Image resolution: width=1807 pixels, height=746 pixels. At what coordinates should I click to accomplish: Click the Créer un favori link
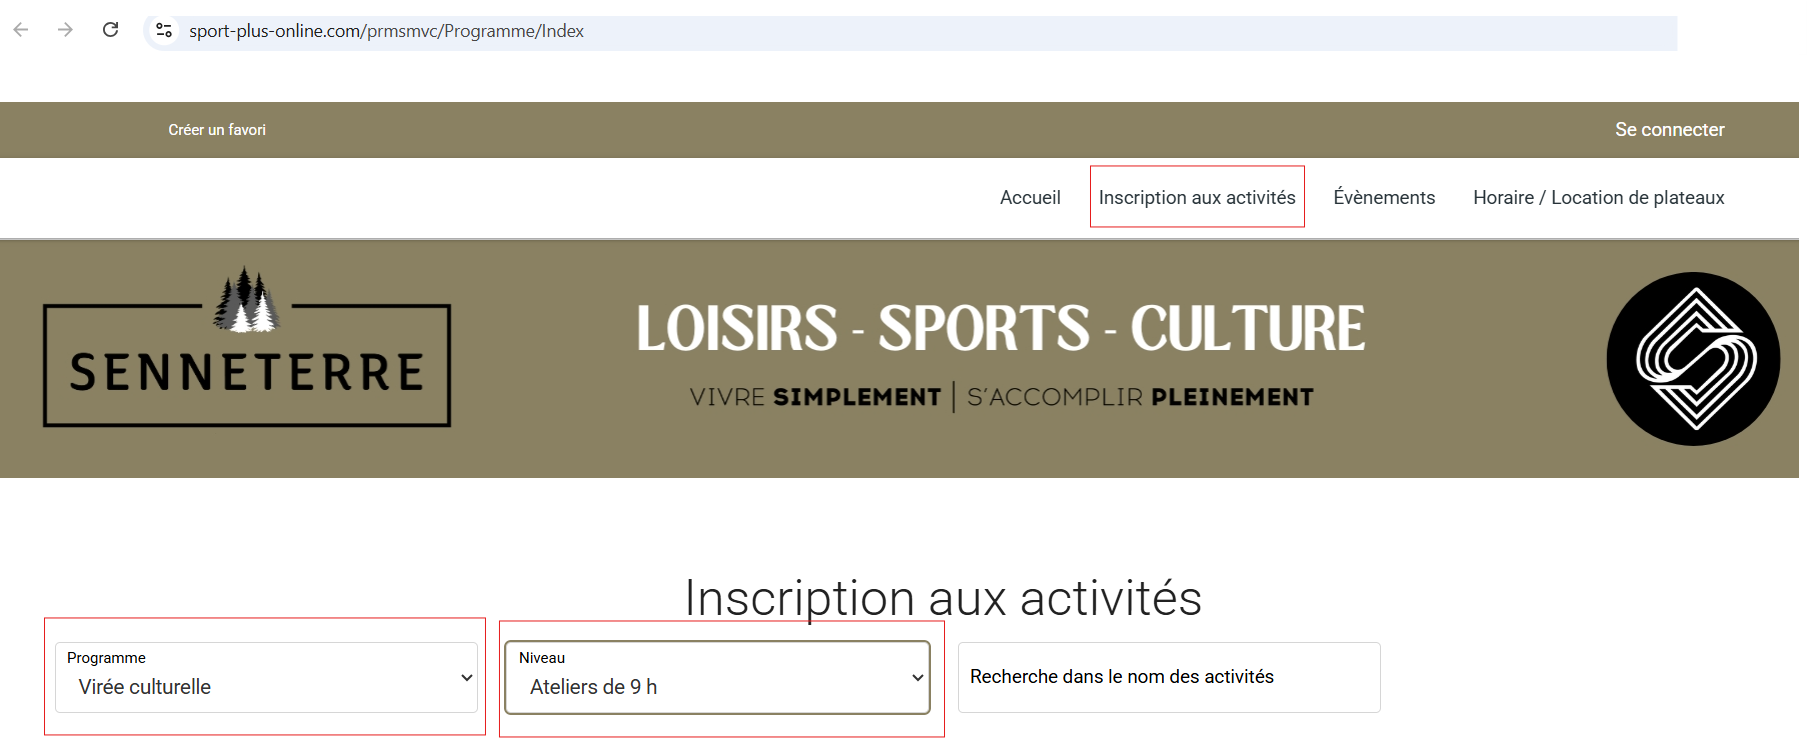coord(217,130)
